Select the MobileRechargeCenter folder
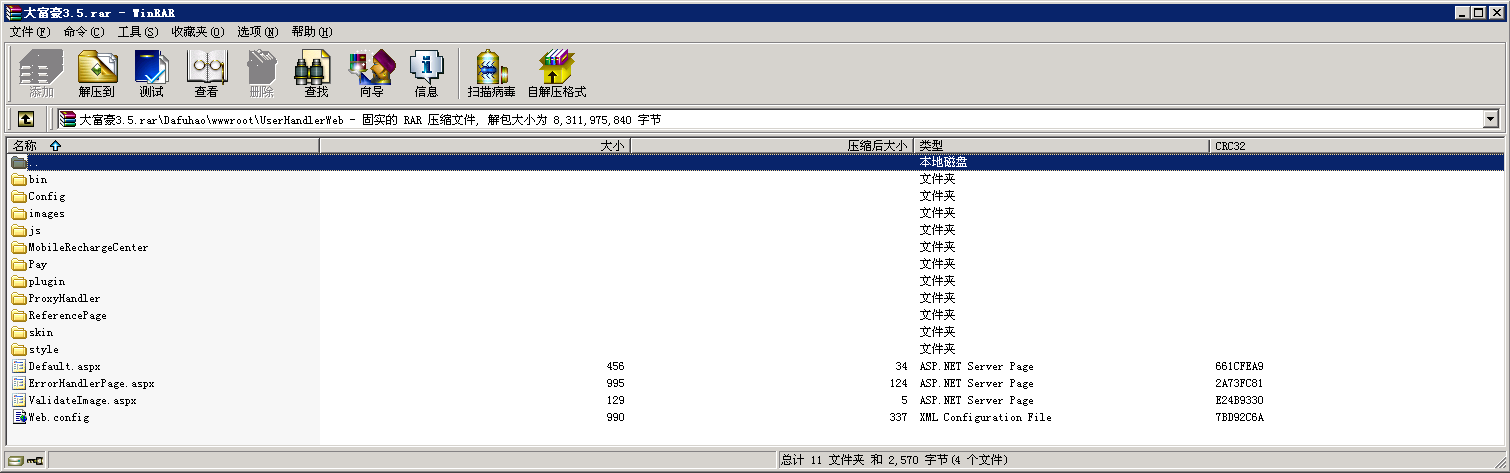This screenshot has height=473, width=1510. coord(87,247)
